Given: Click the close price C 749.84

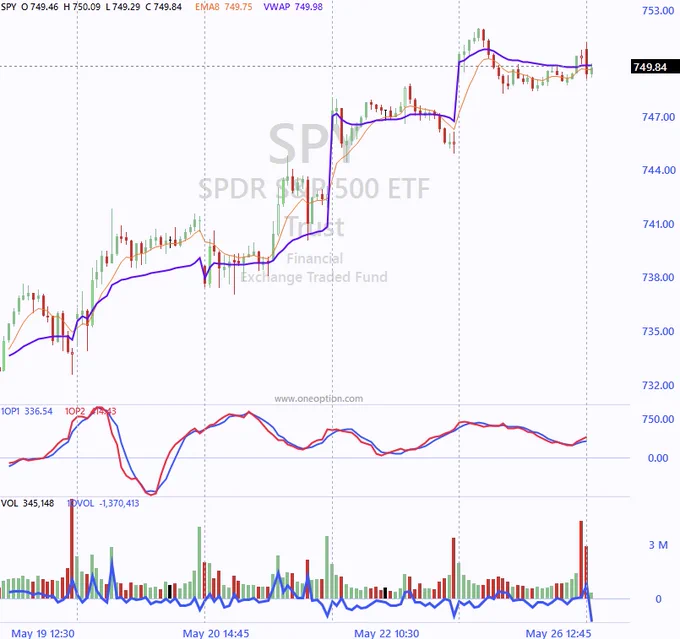Looking at the screenshot, I should [x=163, y=7].
